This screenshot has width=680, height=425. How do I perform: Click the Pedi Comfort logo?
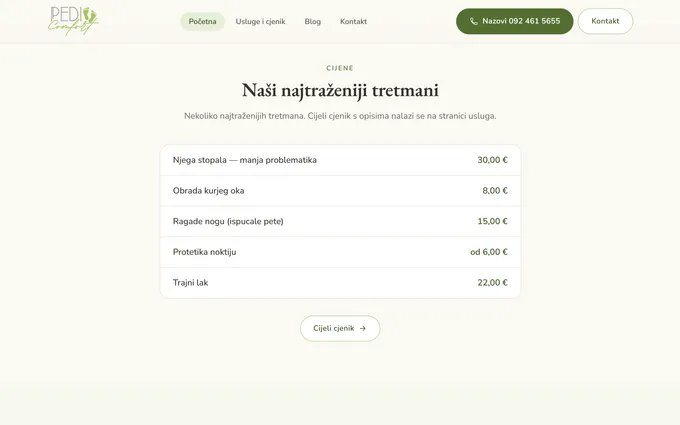tap(73, 20)
